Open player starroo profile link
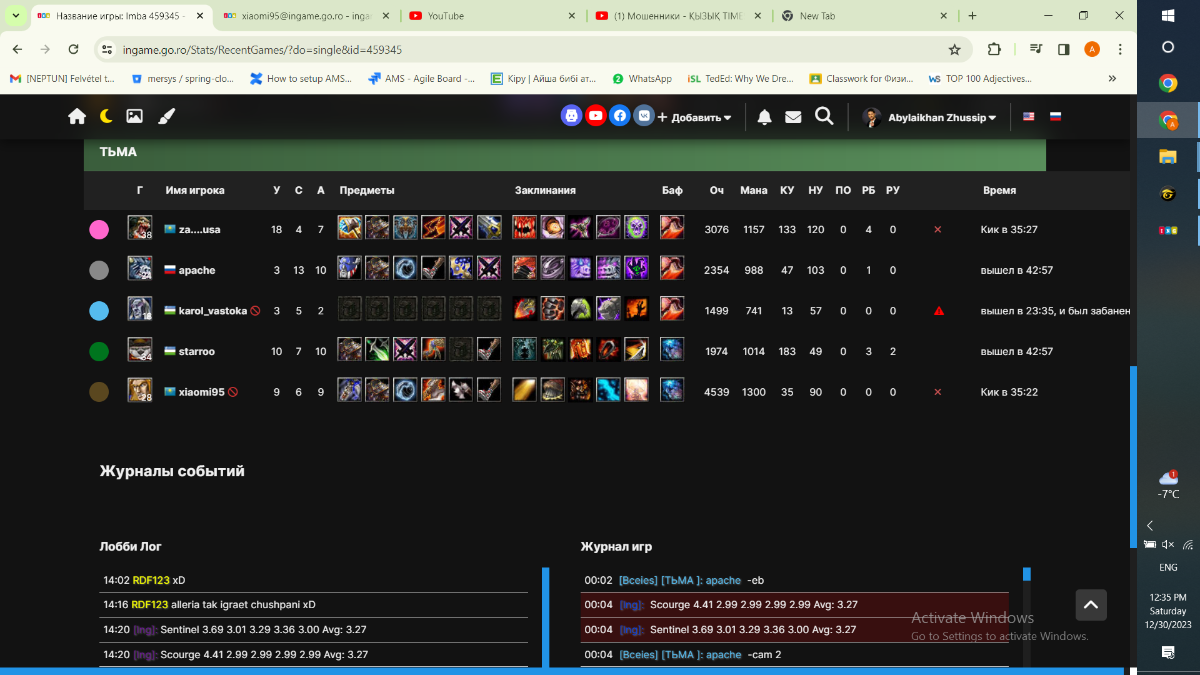Screen dimensions: 1200x675 (196, 351)
